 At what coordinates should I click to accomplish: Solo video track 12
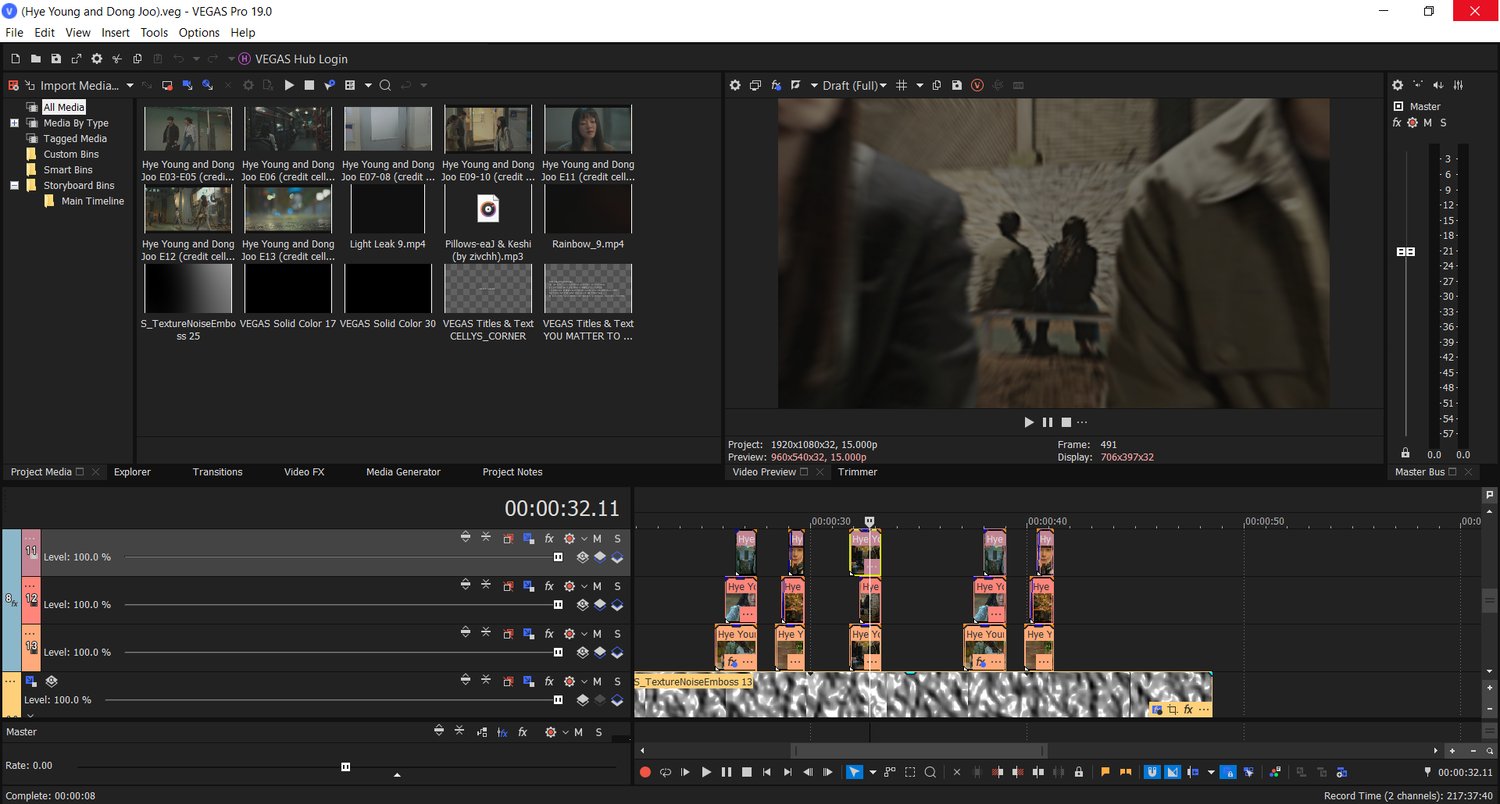(x=617, y=586)
